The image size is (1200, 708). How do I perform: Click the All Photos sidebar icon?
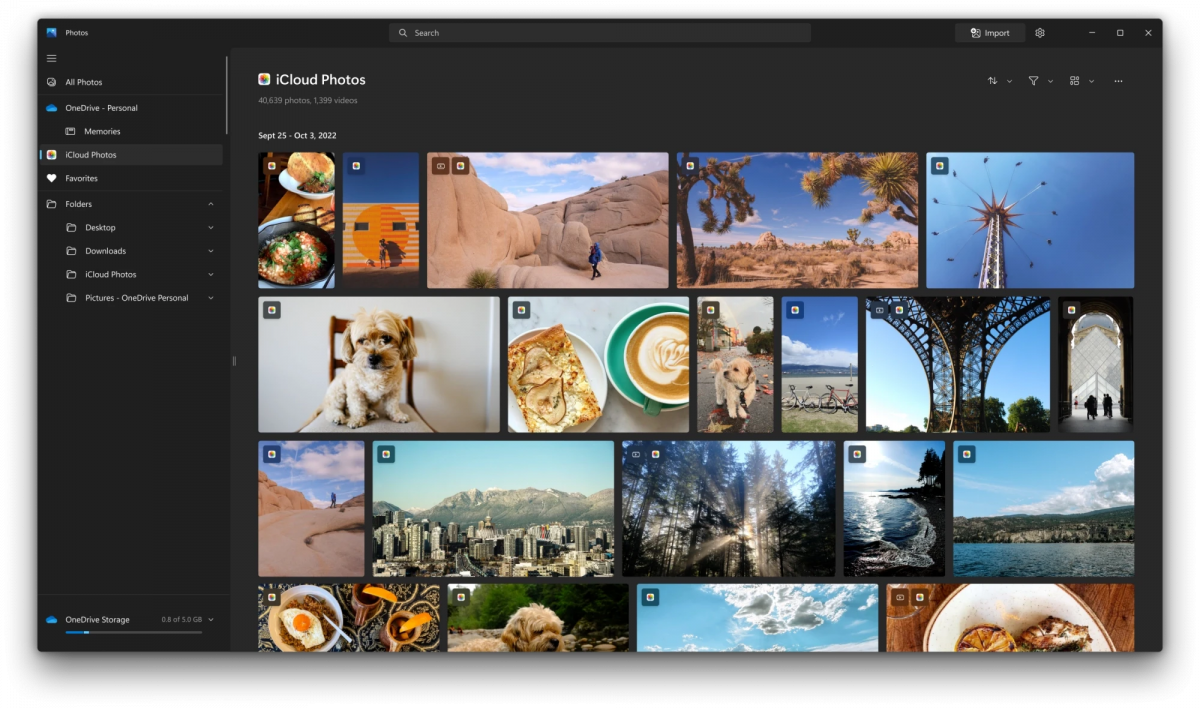(52, 82)
